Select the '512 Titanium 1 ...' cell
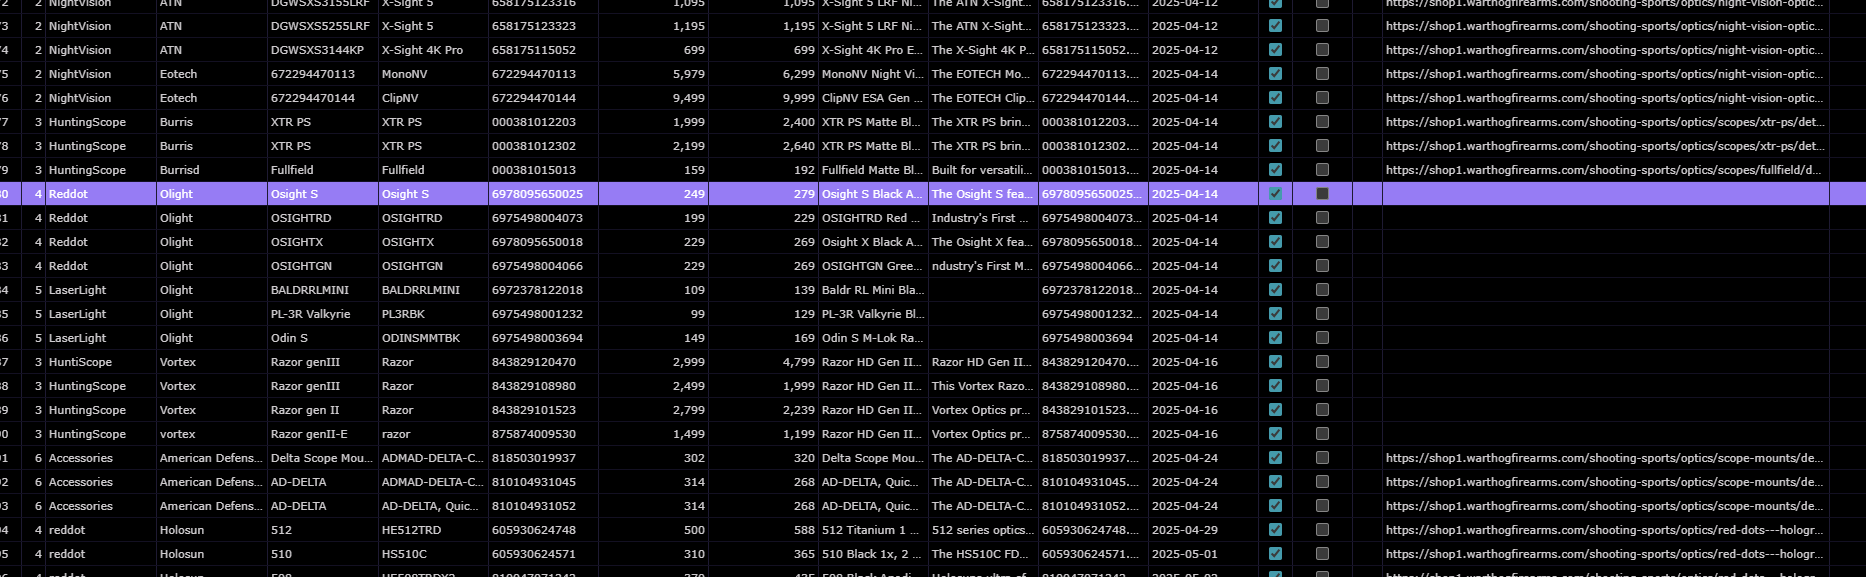Viewport: 1866px width, 577px height. pos(873,530)
